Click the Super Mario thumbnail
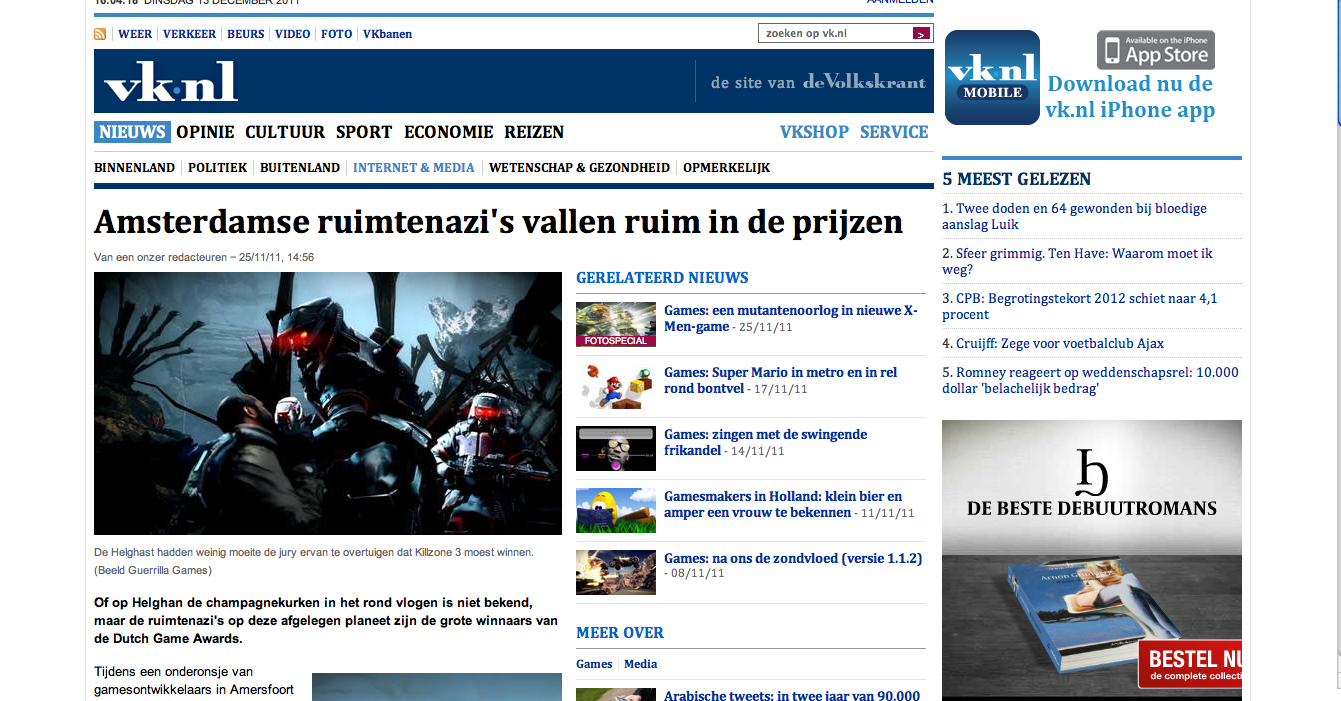Screen dimensions: 1341x701 616,386
